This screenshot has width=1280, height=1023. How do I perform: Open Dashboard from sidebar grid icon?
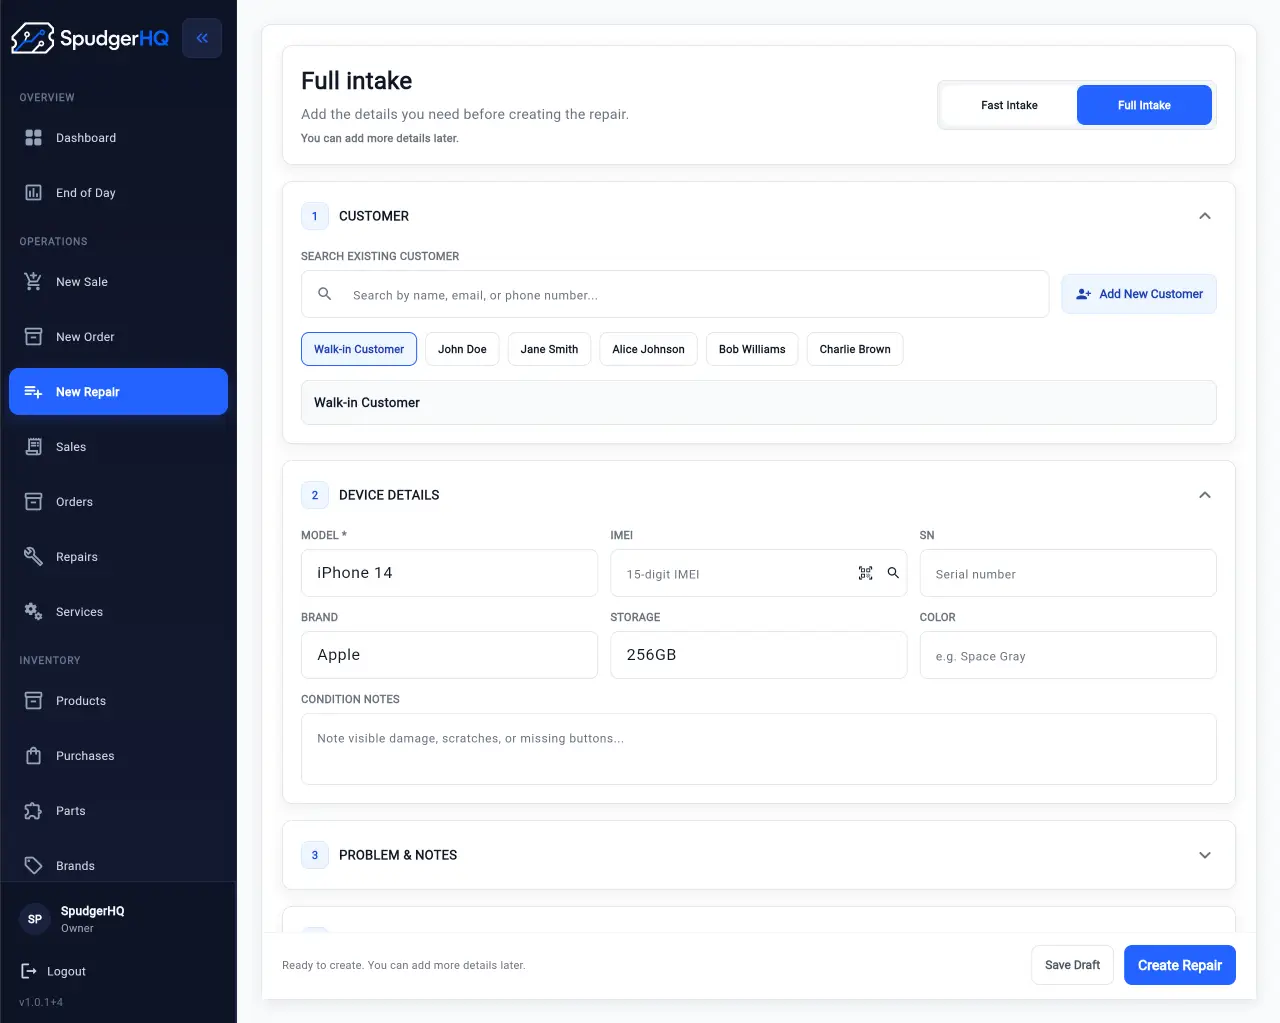(33, 138)
